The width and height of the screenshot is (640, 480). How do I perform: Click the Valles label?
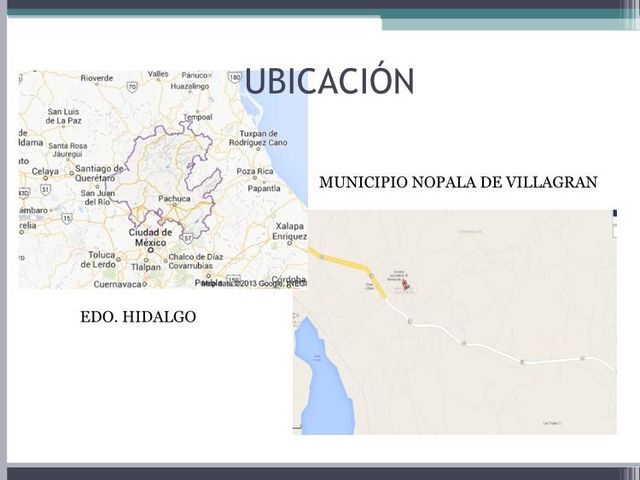click(x=158, y=74)
